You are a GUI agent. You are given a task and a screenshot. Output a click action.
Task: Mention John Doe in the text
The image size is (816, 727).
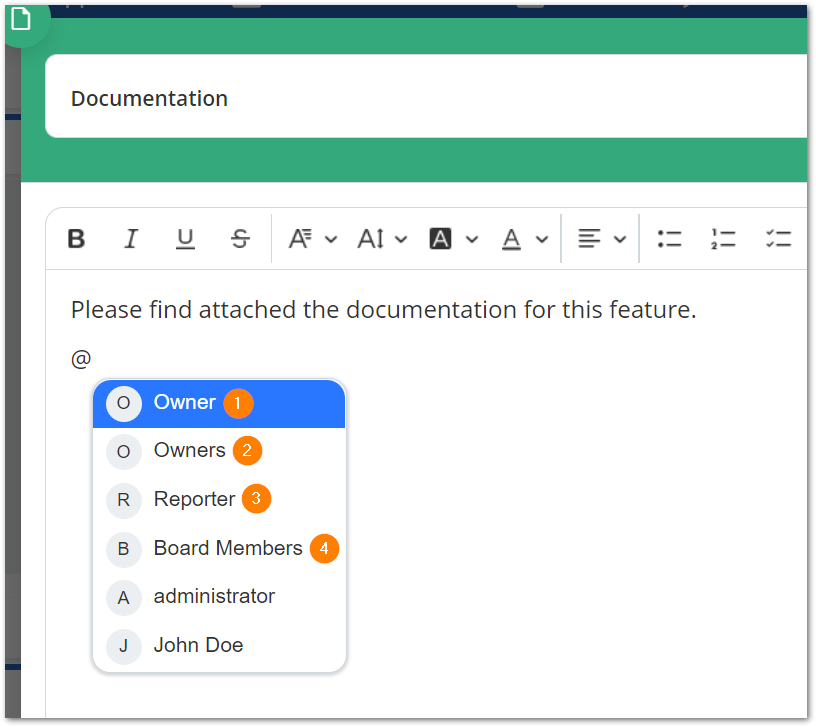tap(198, 645)
